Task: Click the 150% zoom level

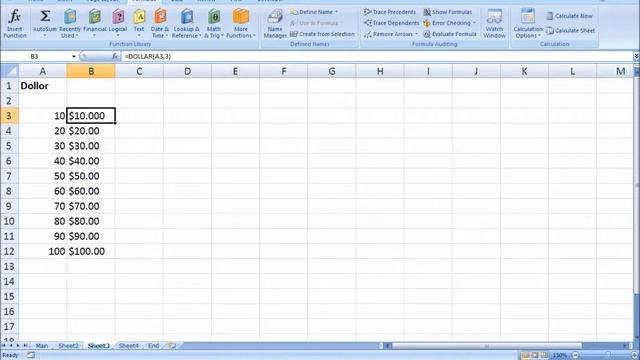Action: (x=560, y=356)
